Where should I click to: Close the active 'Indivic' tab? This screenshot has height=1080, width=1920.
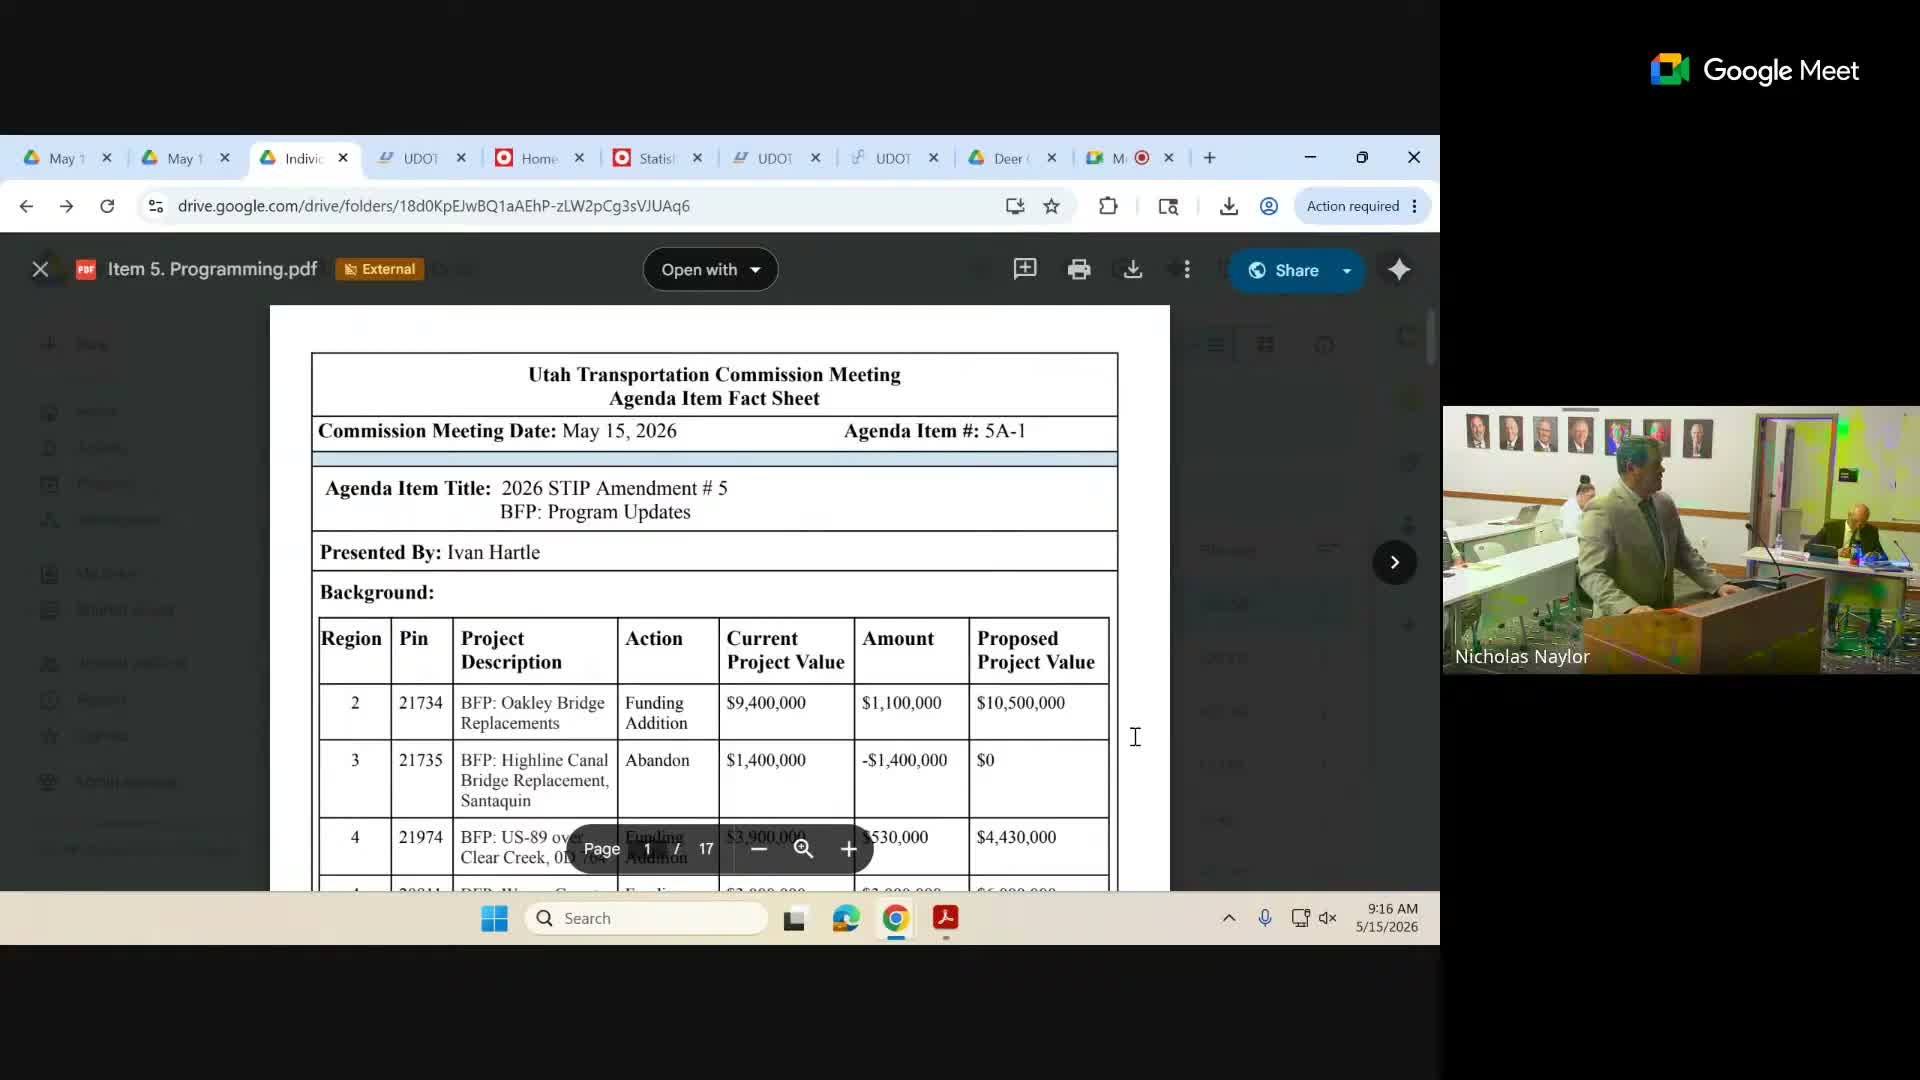point(343,158)
